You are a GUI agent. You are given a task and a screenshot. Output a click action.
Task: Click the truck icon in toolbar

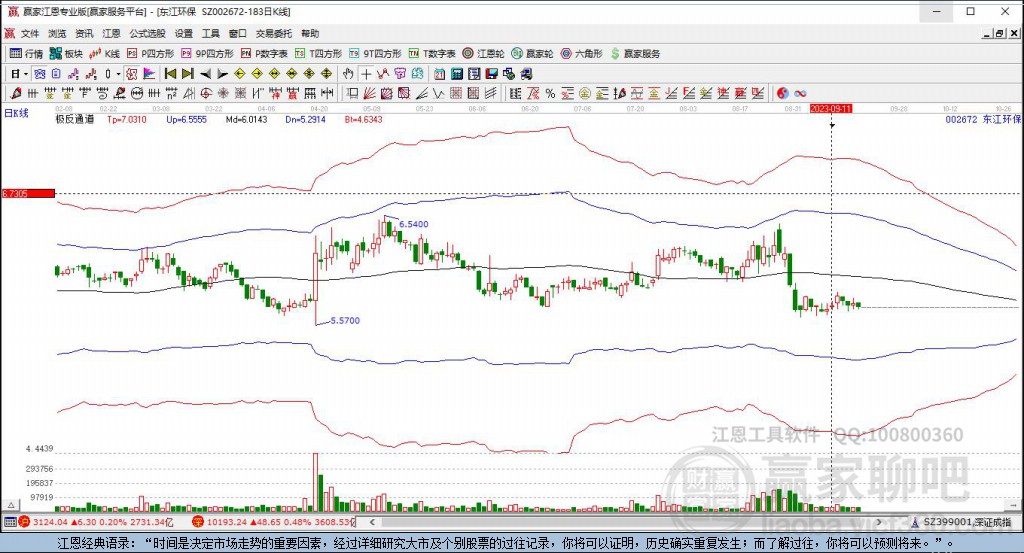click(x=526, y=74)
